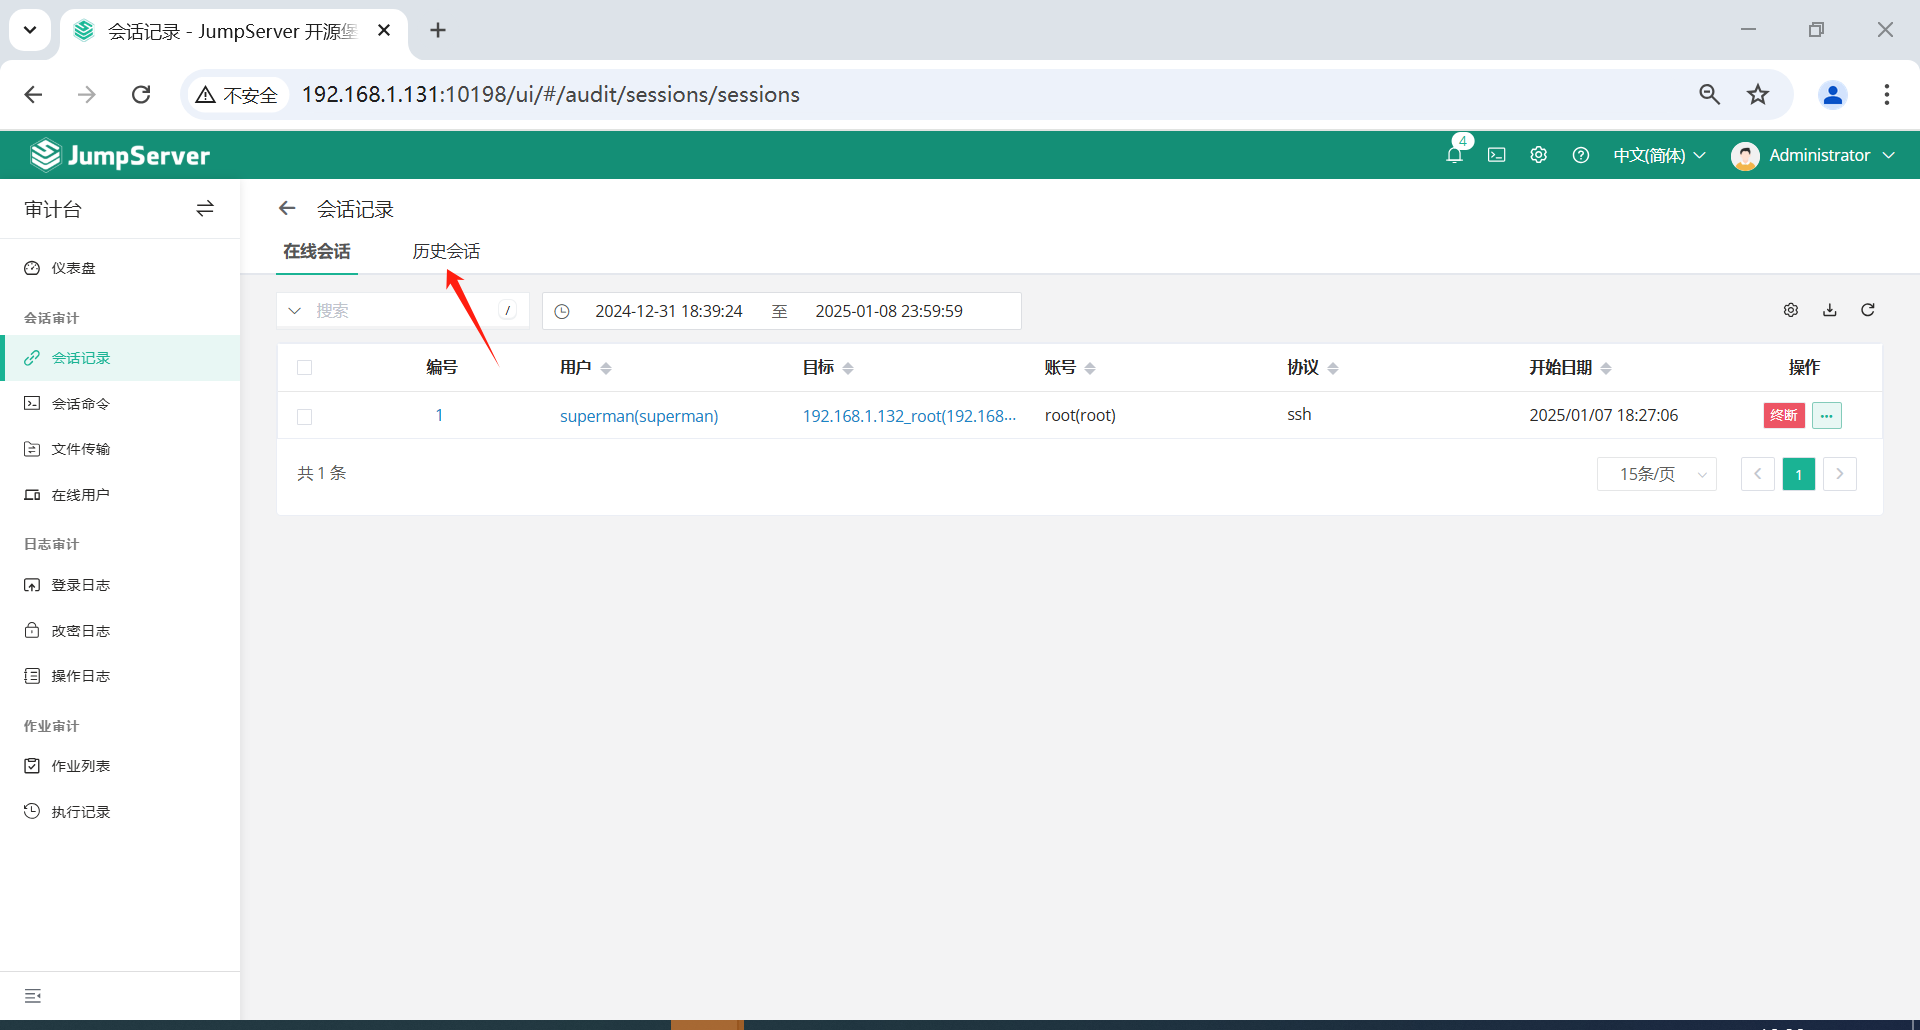The width and height of the screenshot is (1920, 1030).
Task: Edit start date 2024-12-31 18:39:24
Action: point(669,311)
